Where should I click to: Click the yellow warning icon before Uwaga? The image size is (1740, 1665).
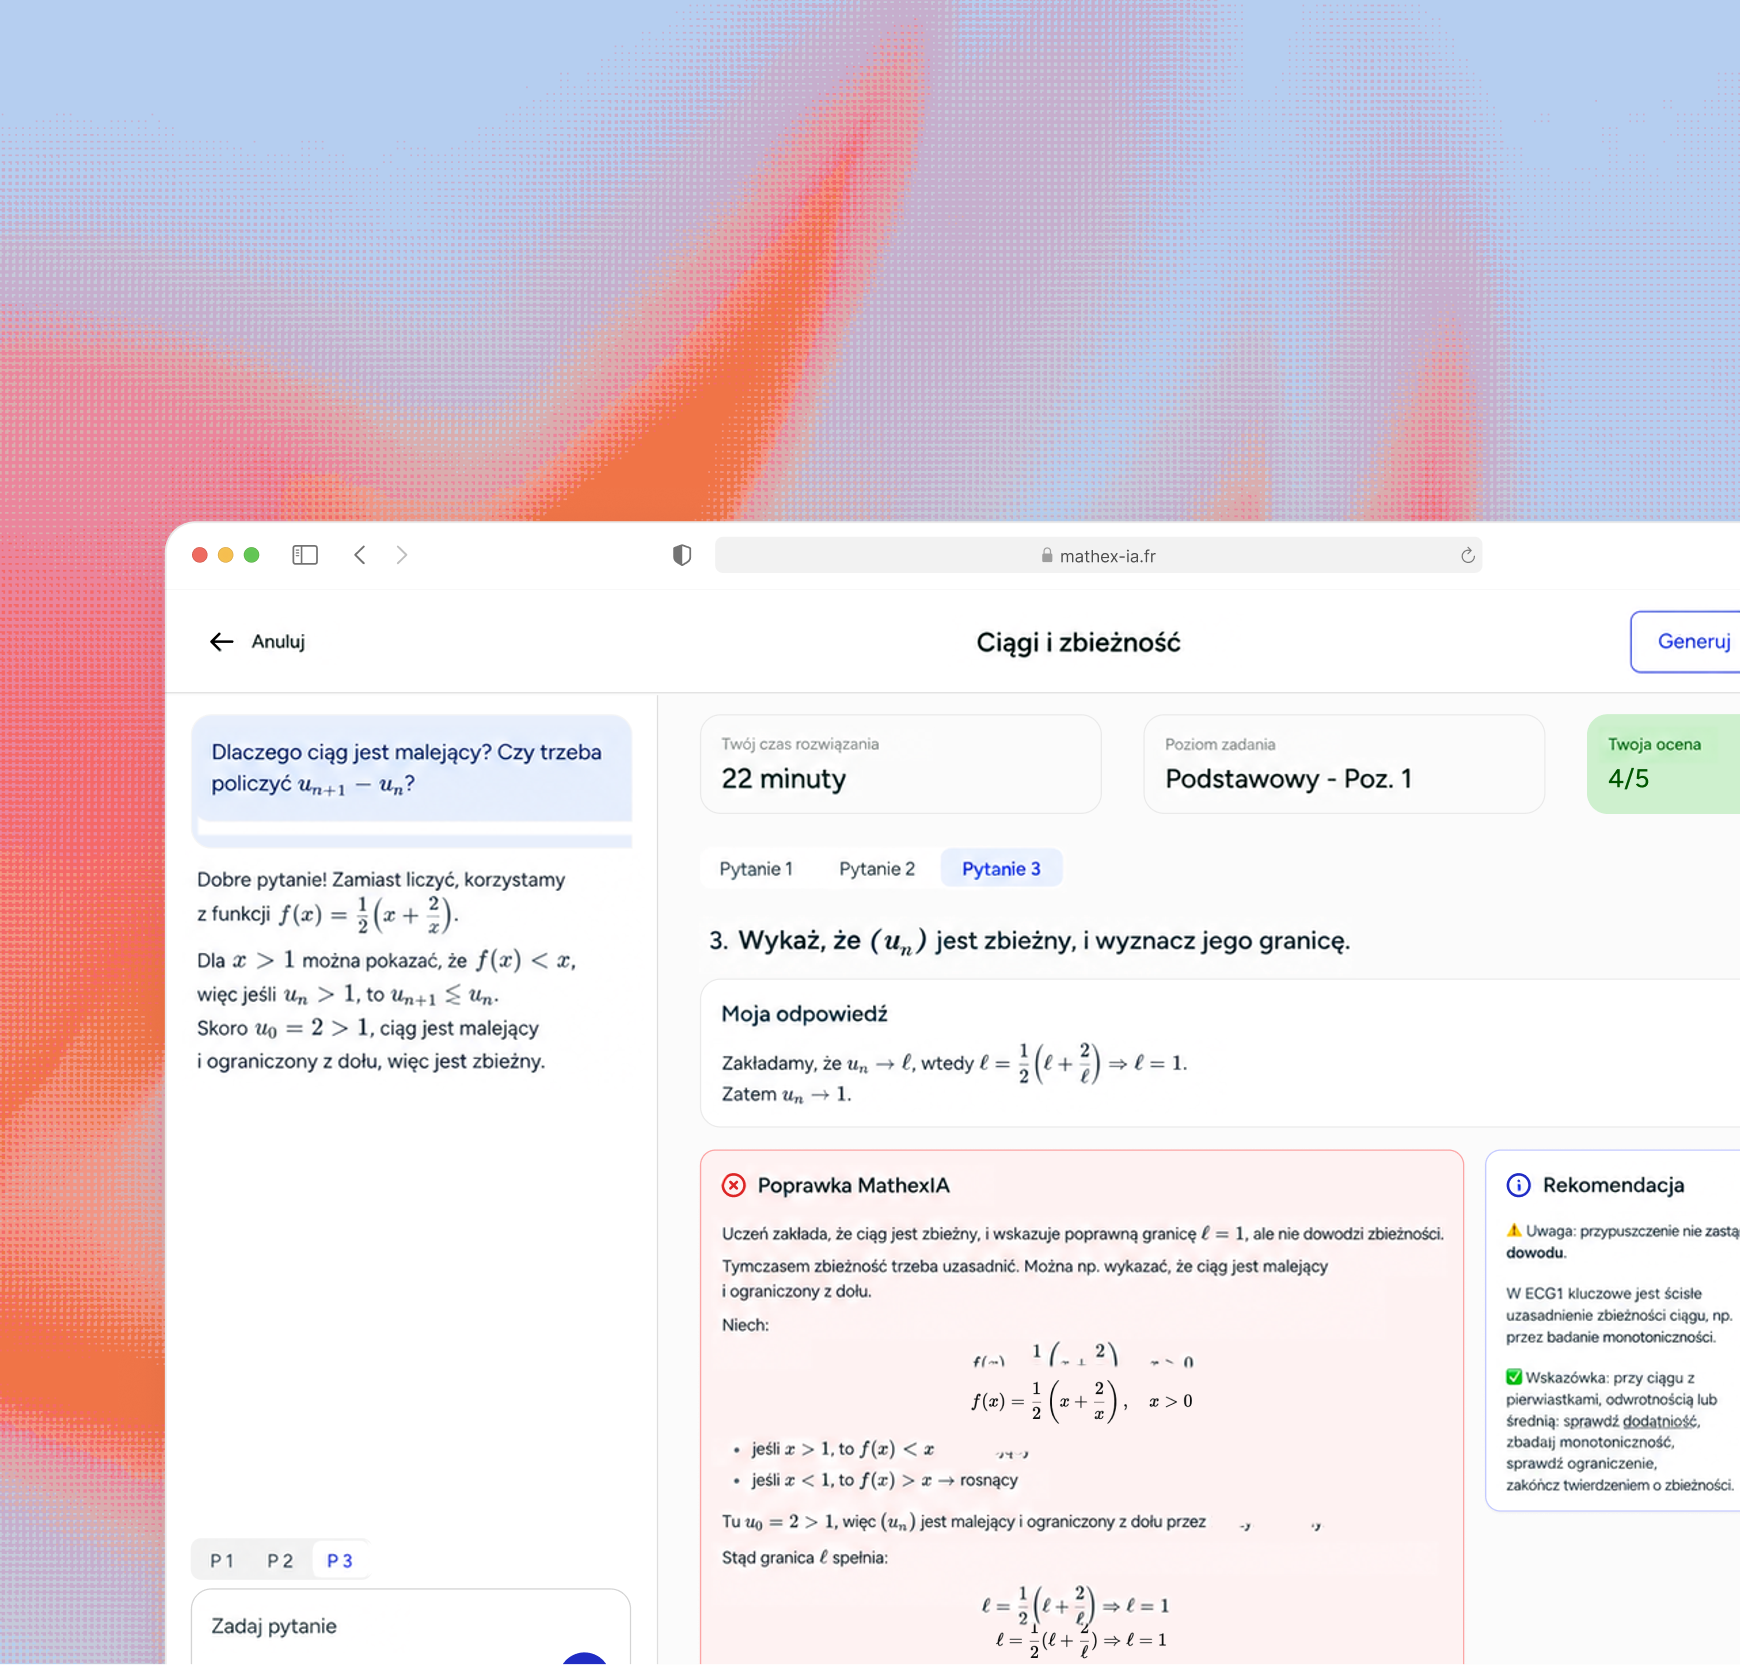coord(1514,1231)
